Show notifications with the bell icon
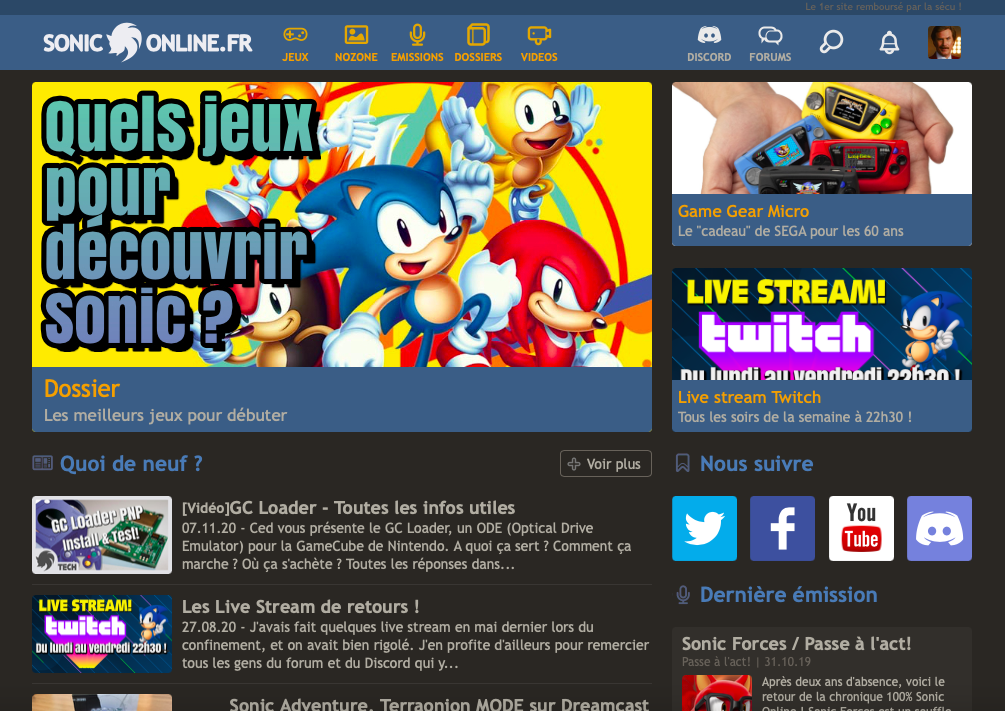Screen dimensions: 1005x711 click(889, 42)
